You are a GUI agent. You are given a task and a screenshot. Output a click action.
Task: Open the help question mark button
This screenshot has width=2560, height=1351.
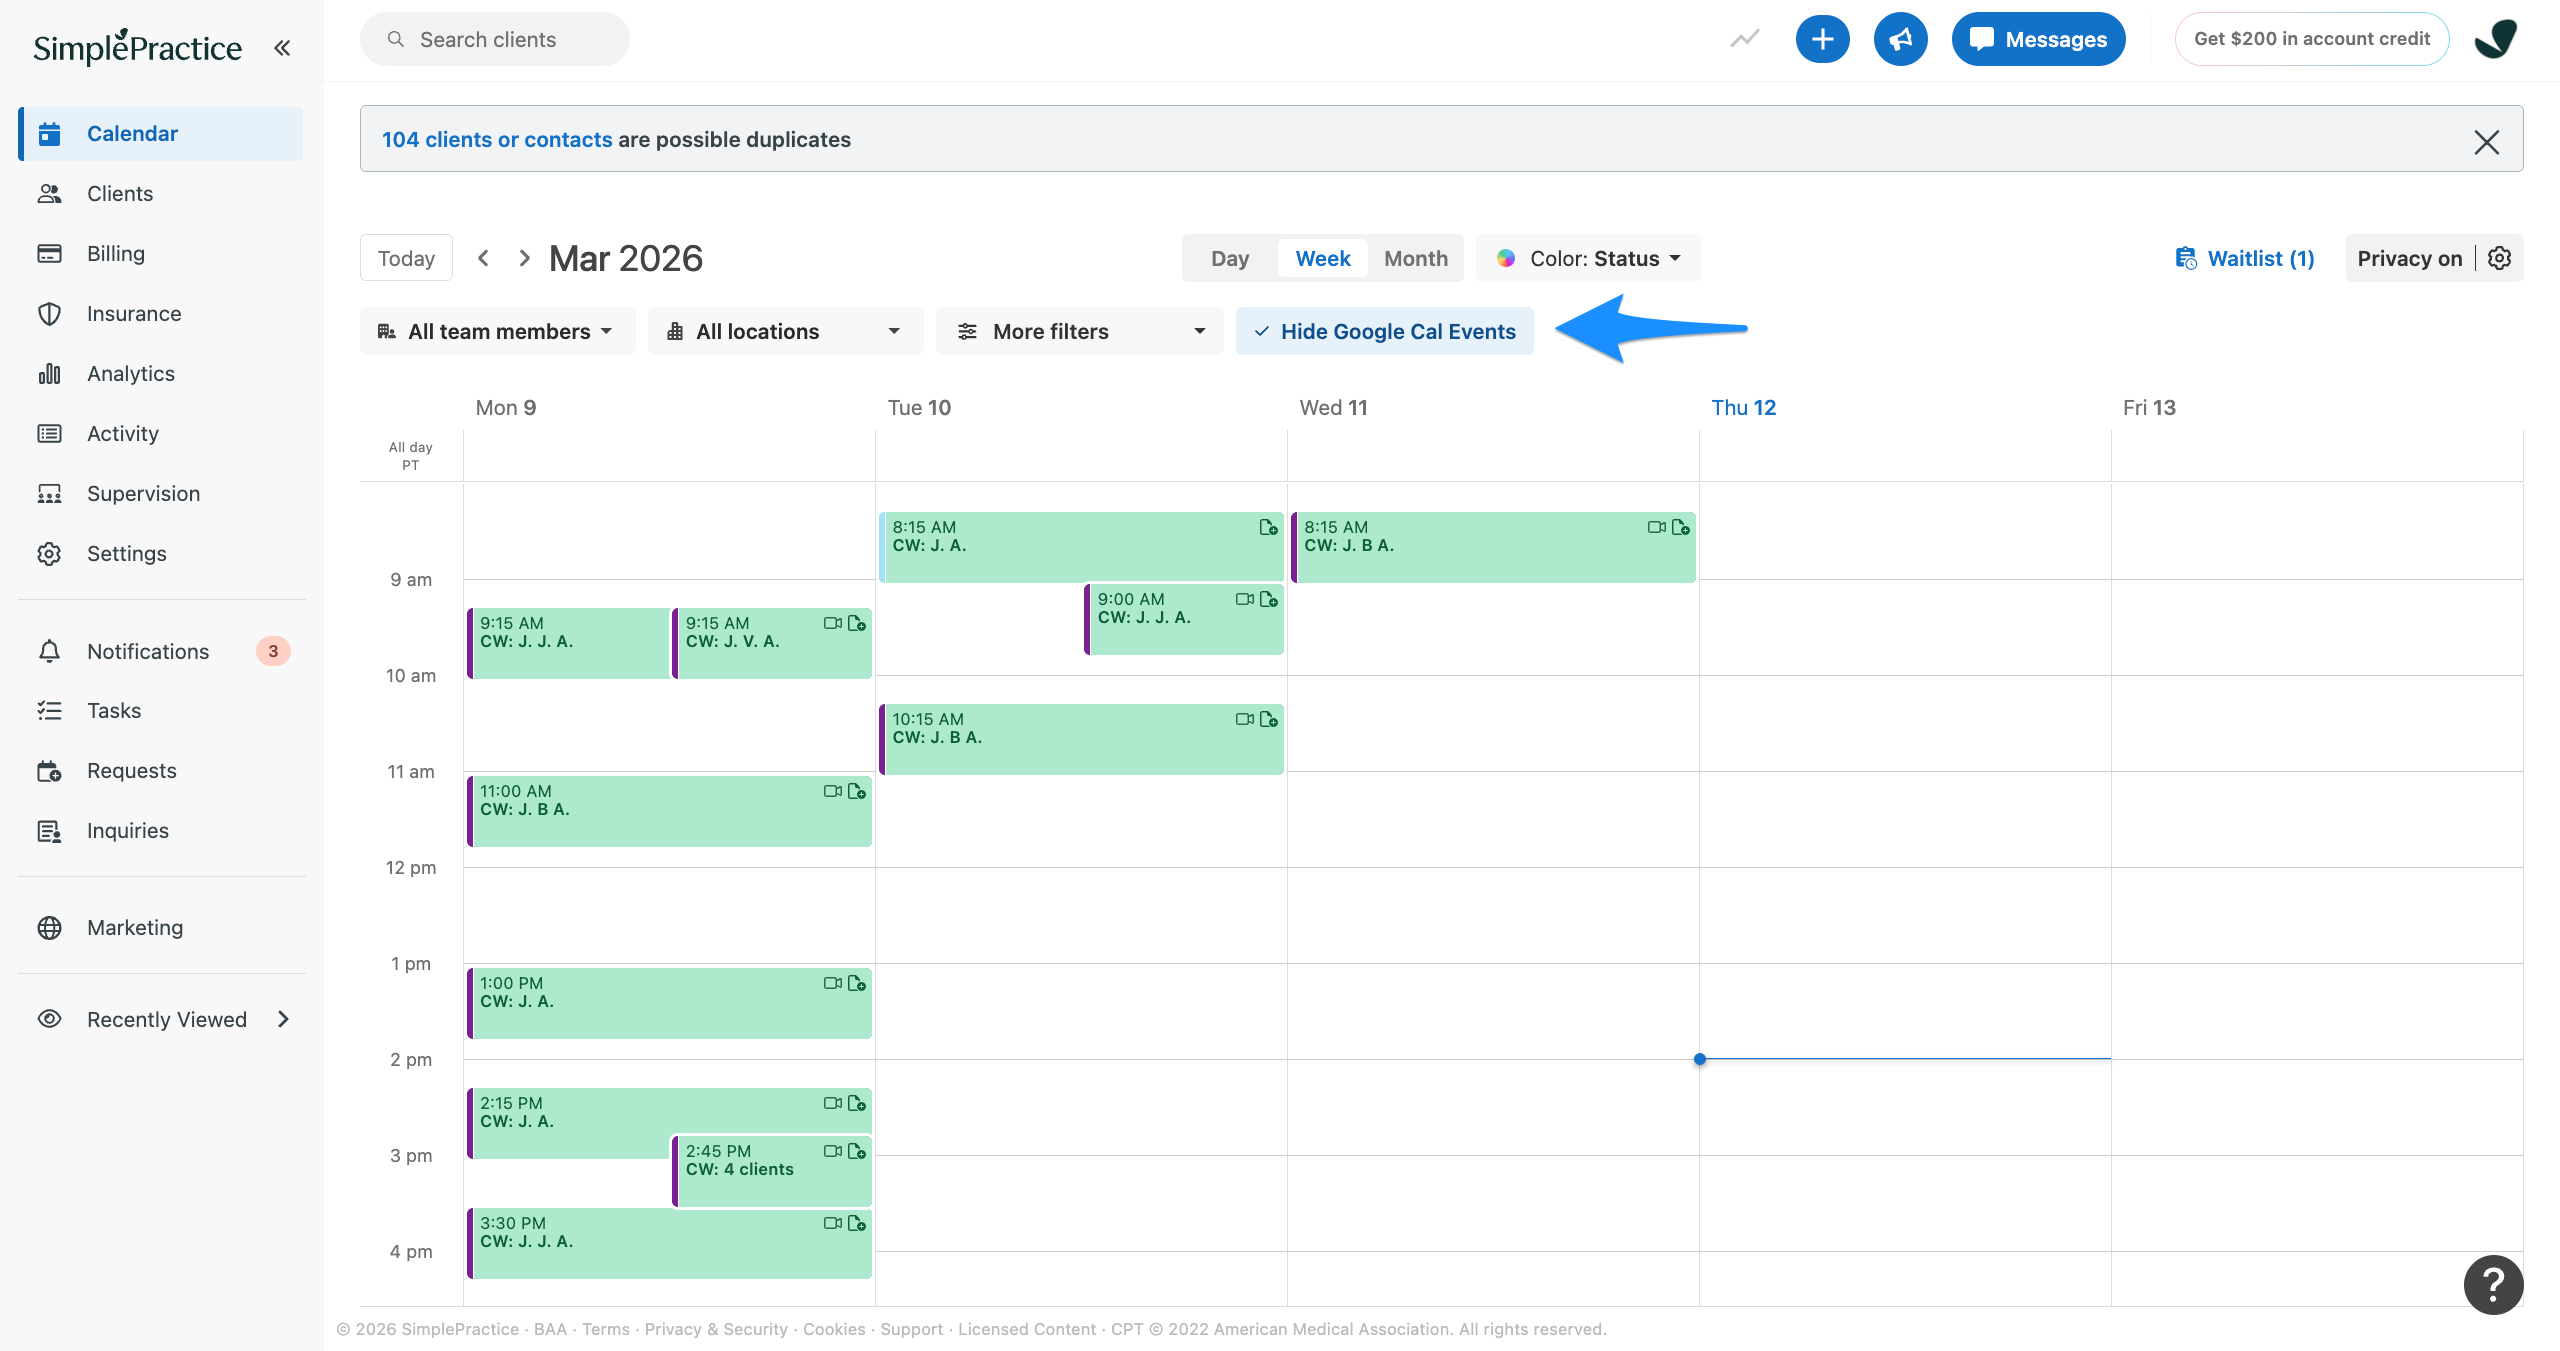click(x=2493, y=1285)
